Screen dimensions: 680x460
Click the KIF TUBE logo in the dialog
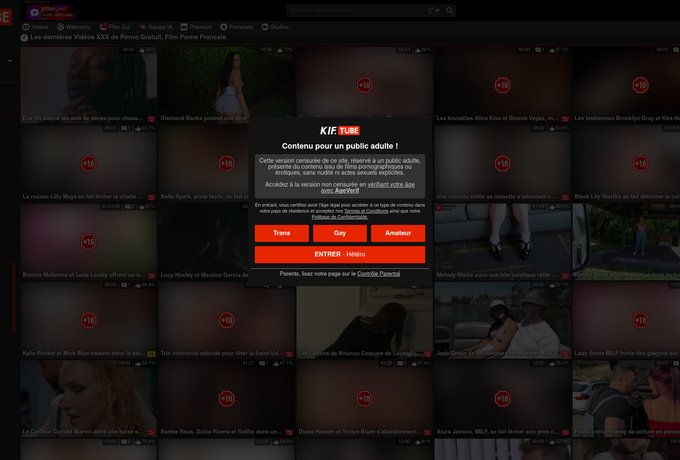pos(340,131)
